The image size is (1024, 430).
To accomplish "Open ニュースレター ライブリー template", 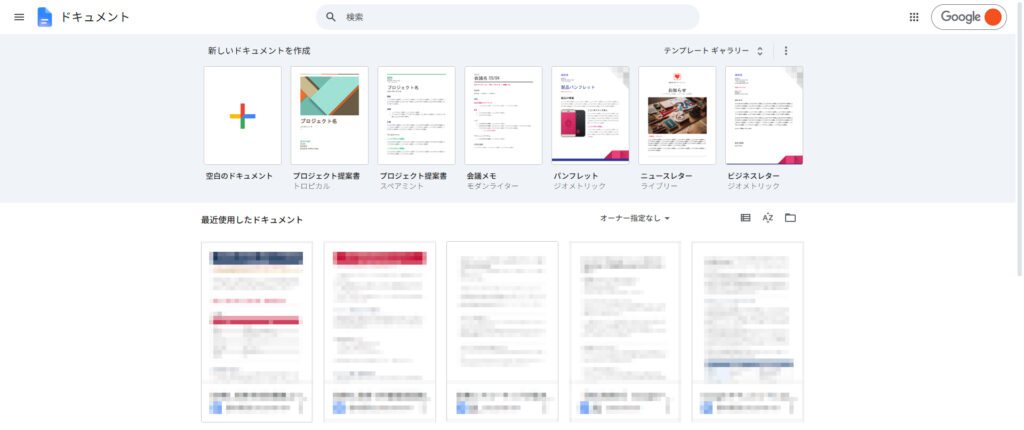I will (677, 116).
